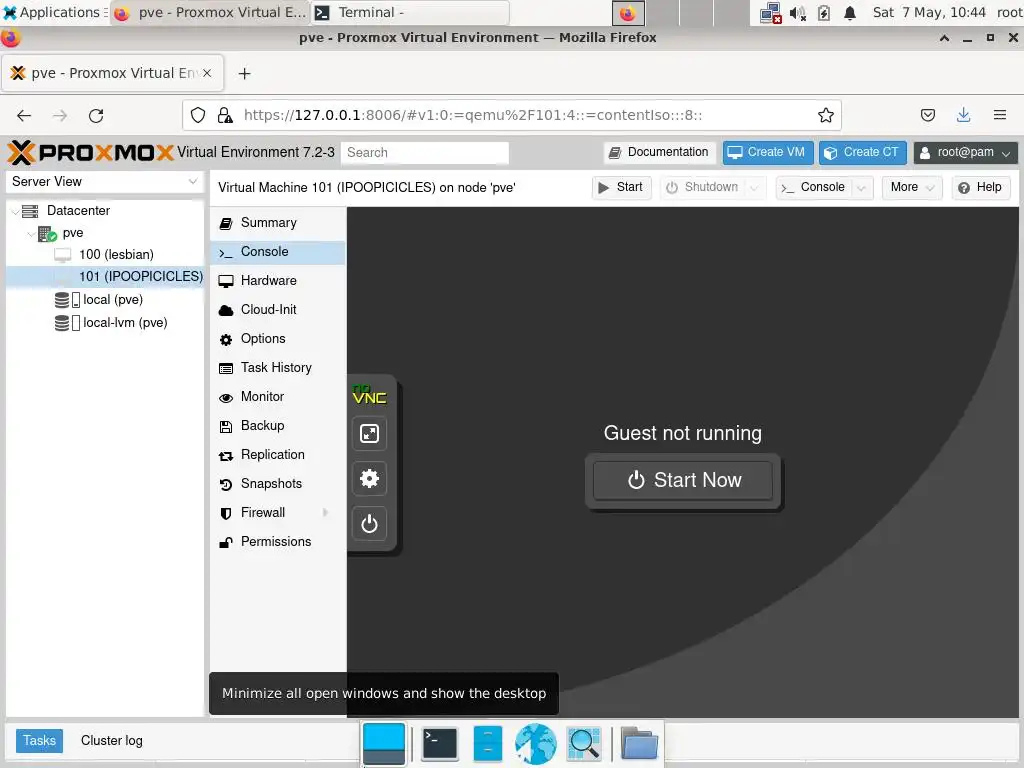The image size is (1024, 768).
Task: Click the Show Desktop dock icon
Action: click(384, 744)
